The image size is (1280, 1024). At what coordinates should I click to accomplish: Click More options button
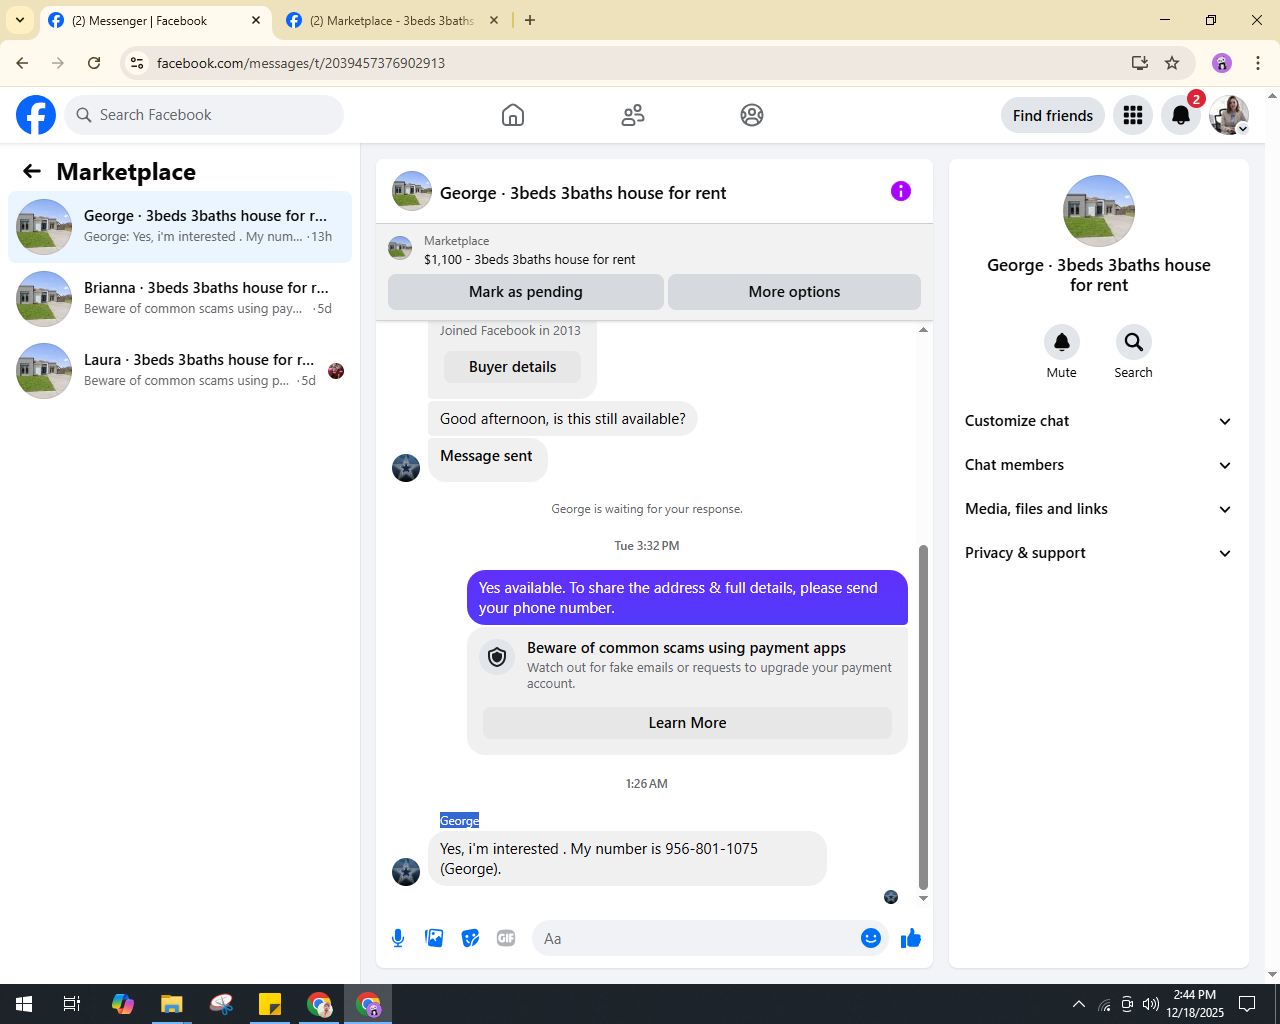(x=795, y=292)
